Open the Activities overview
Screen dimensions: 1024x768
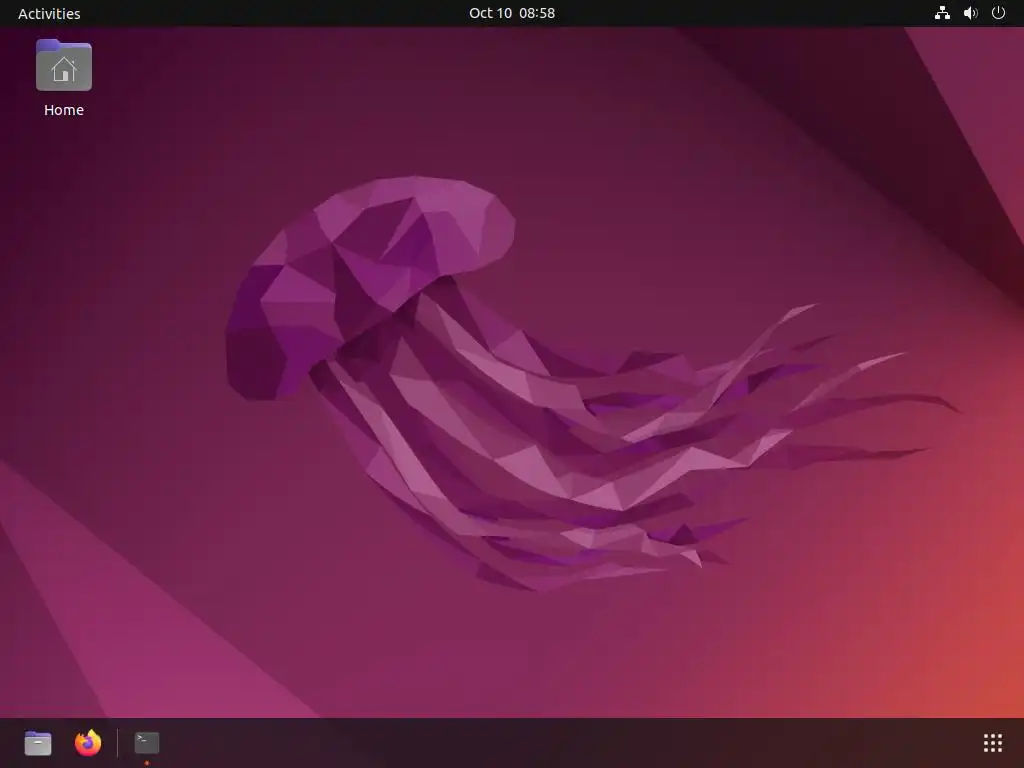click(x=49, y=13)
